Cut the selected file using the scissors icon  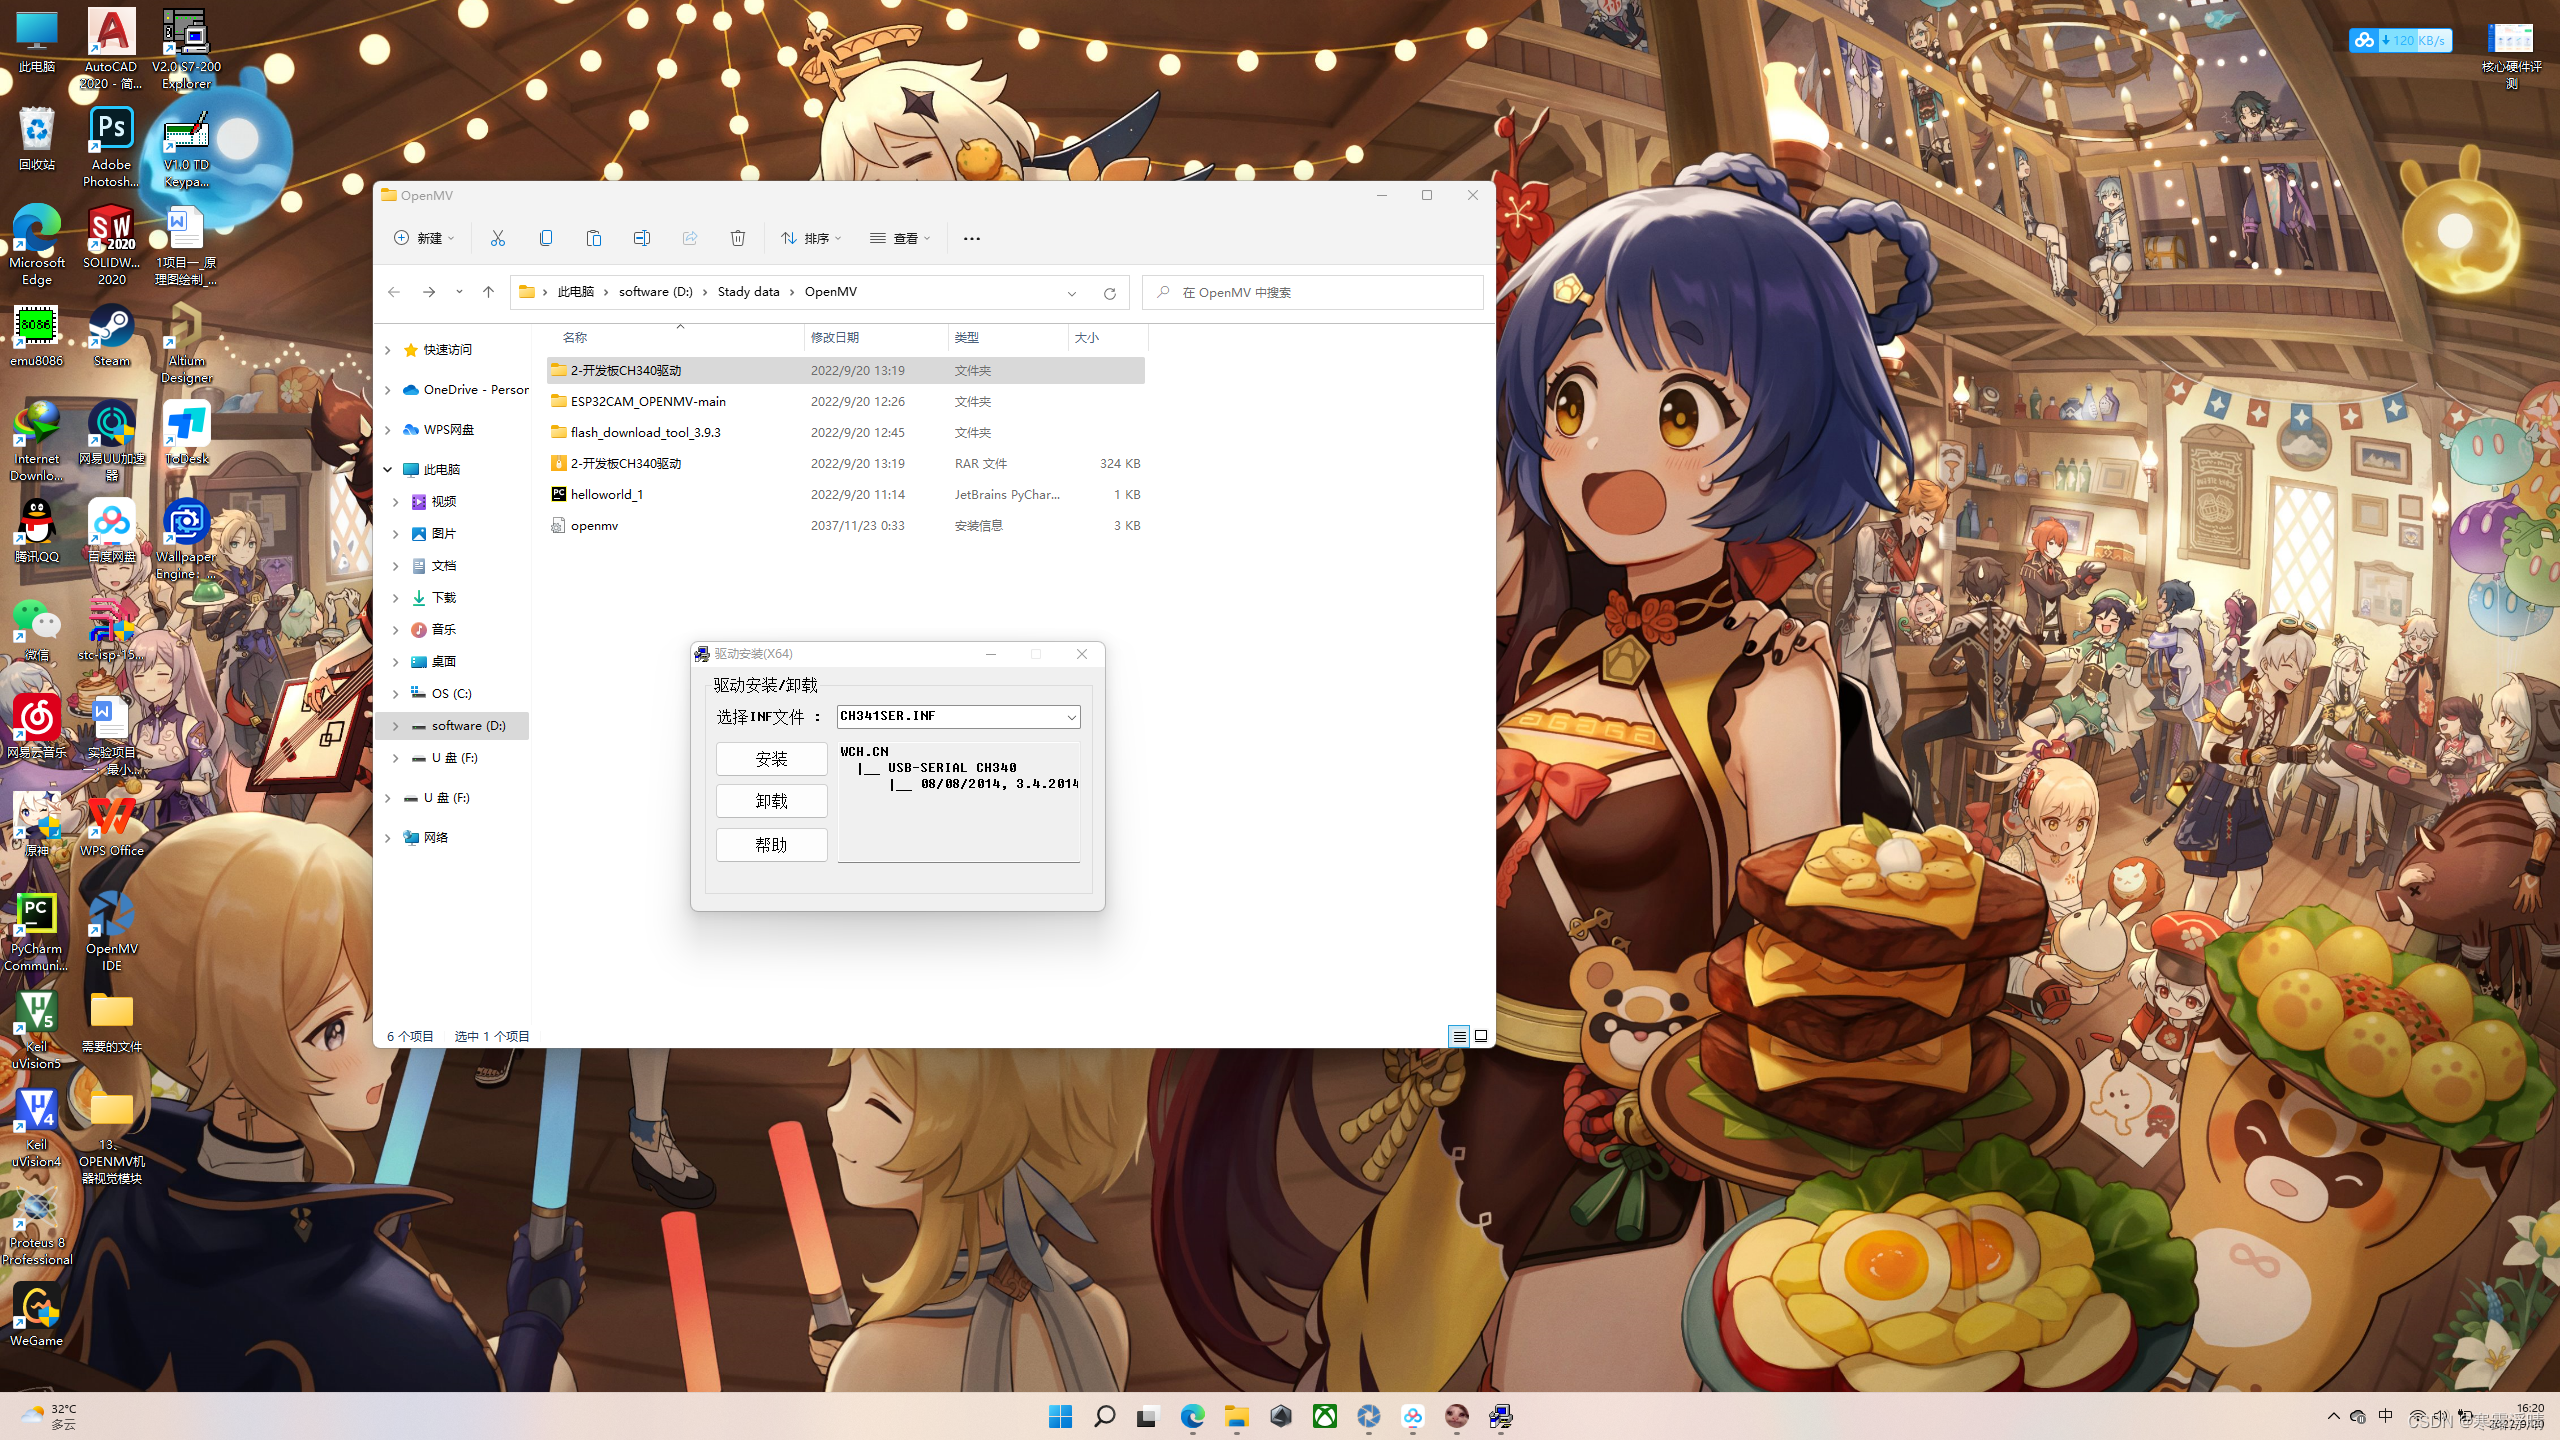click(497, 238)
